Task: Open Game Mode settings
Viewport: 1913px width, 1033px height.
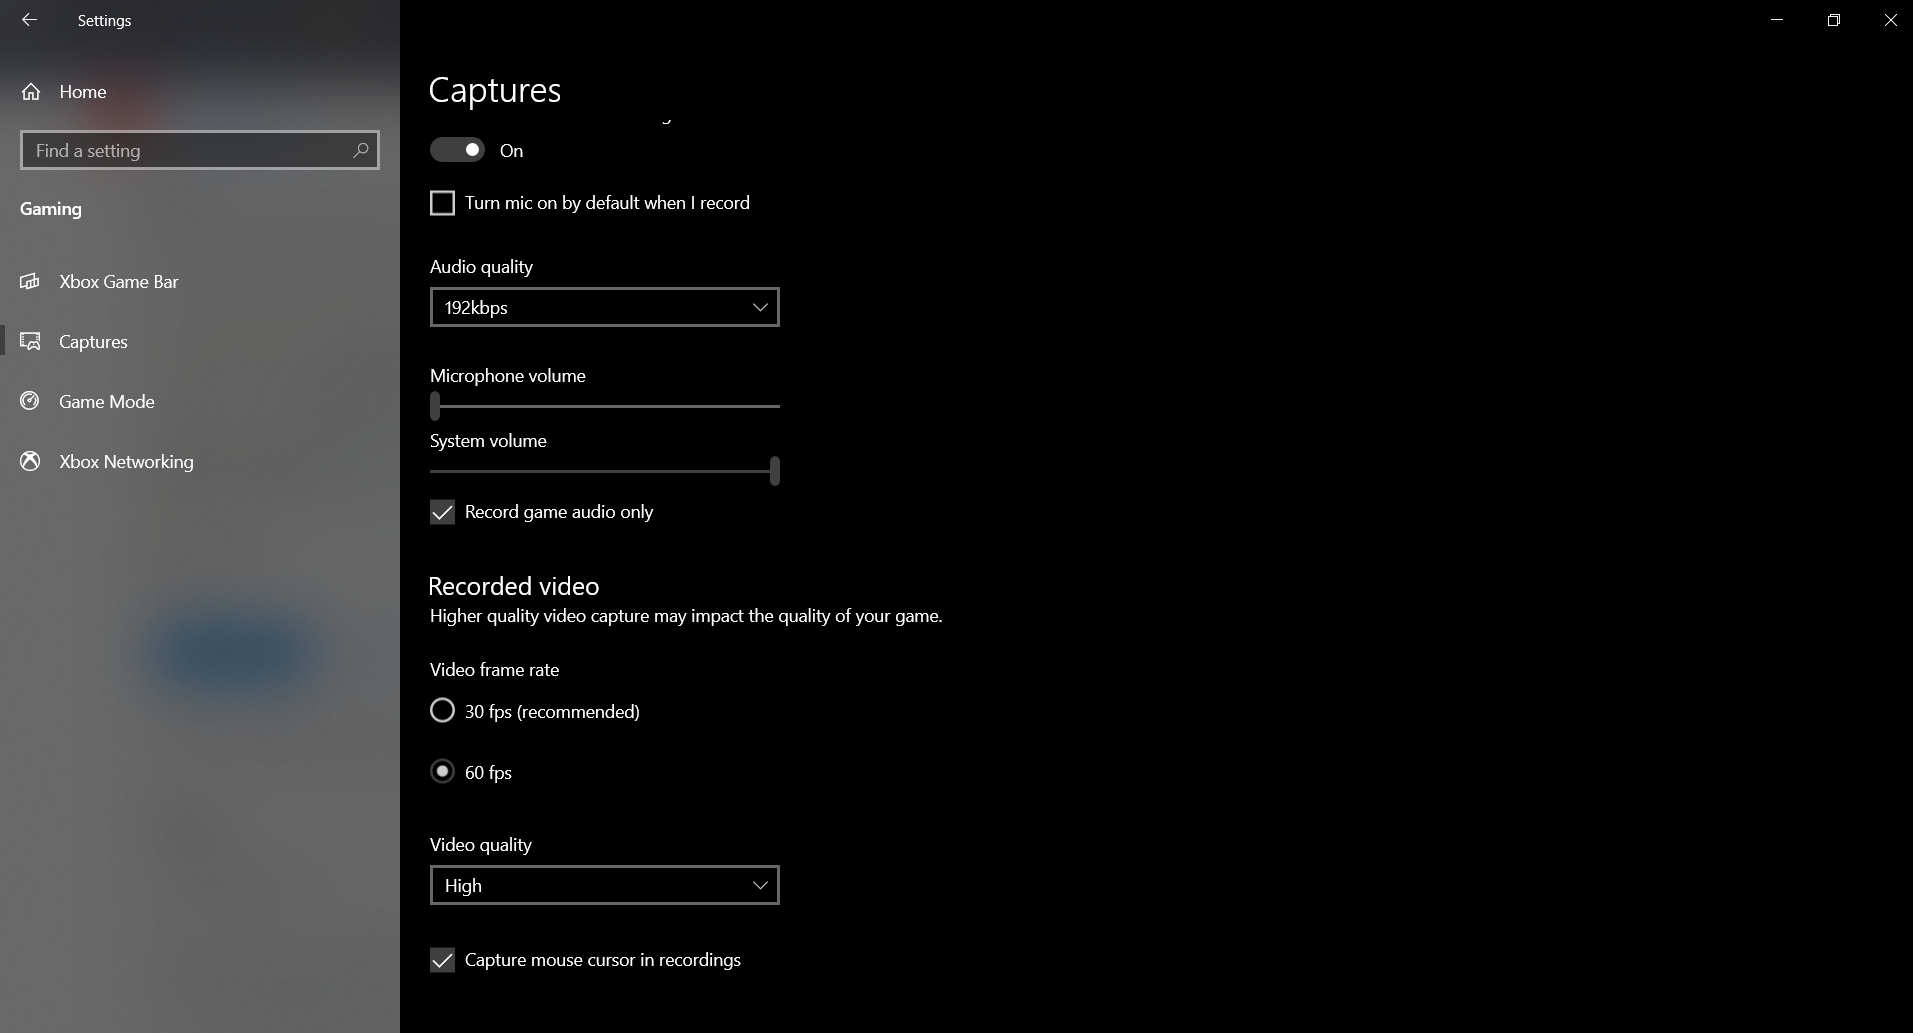Action: [x=200, y=401]
